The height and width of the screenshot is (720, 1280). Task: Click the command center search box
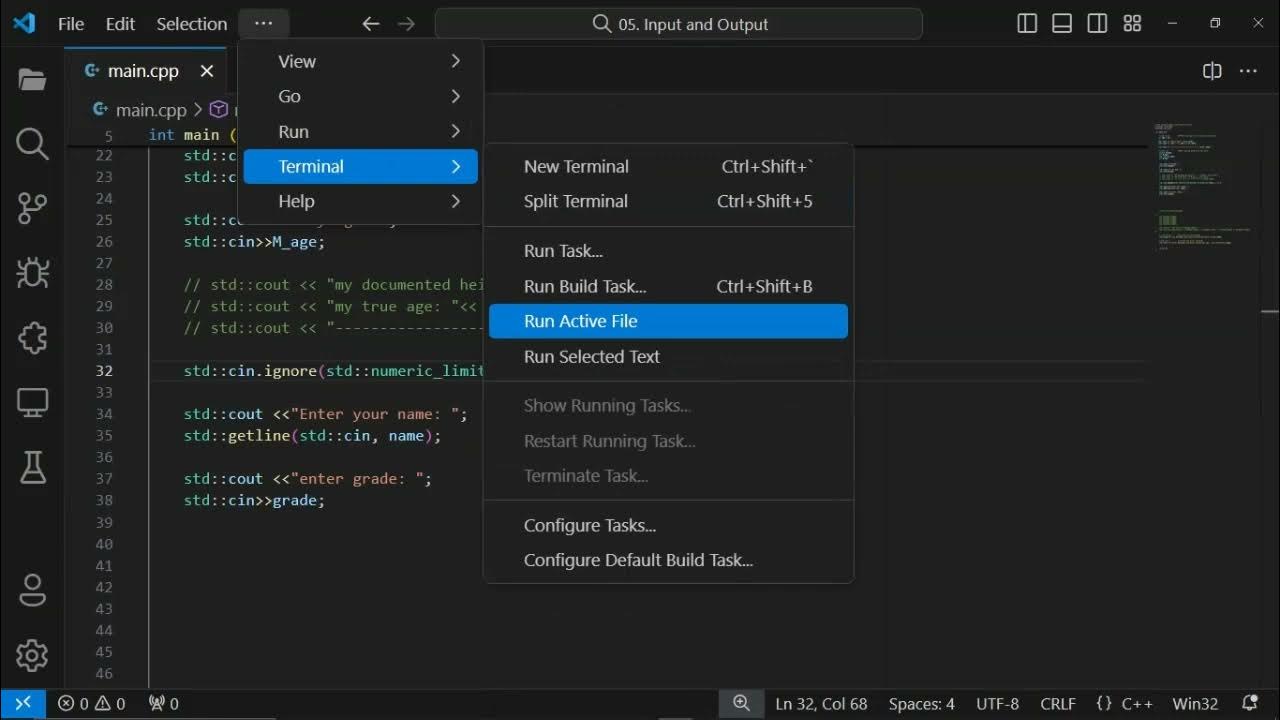[678, 24]
